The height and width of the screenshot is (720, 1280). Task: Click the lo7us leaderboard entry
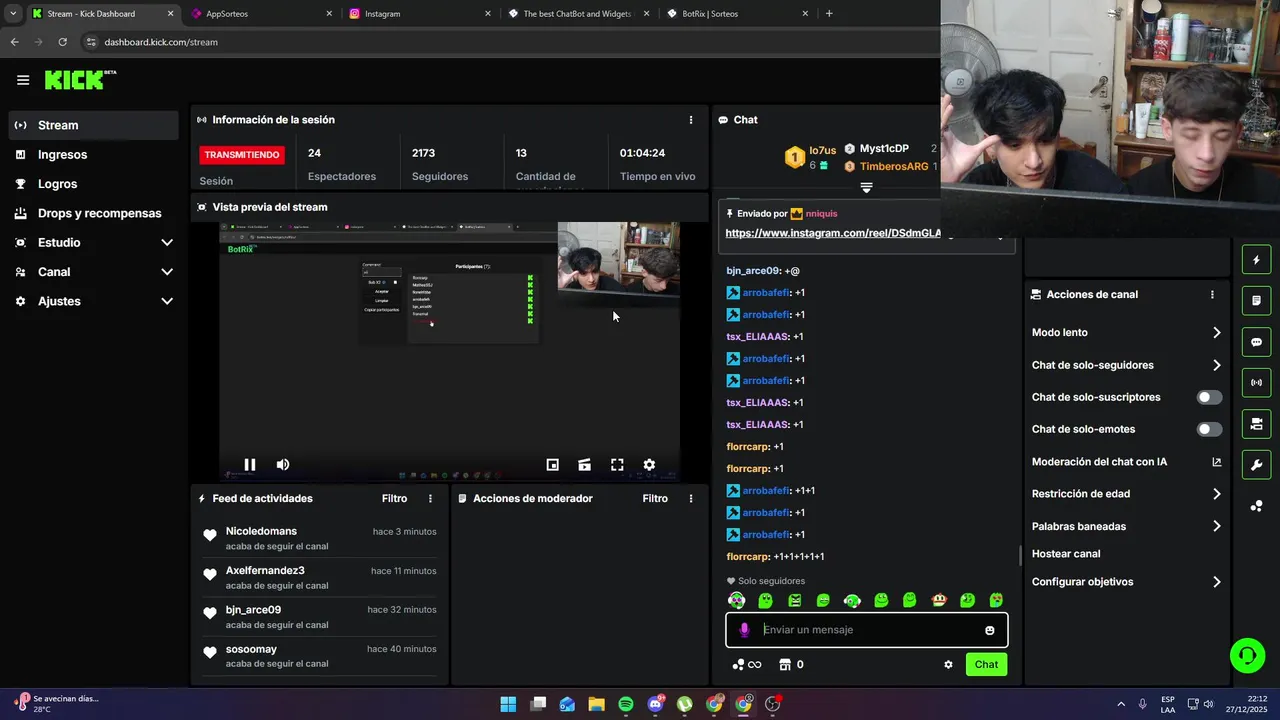coord(811,157)
